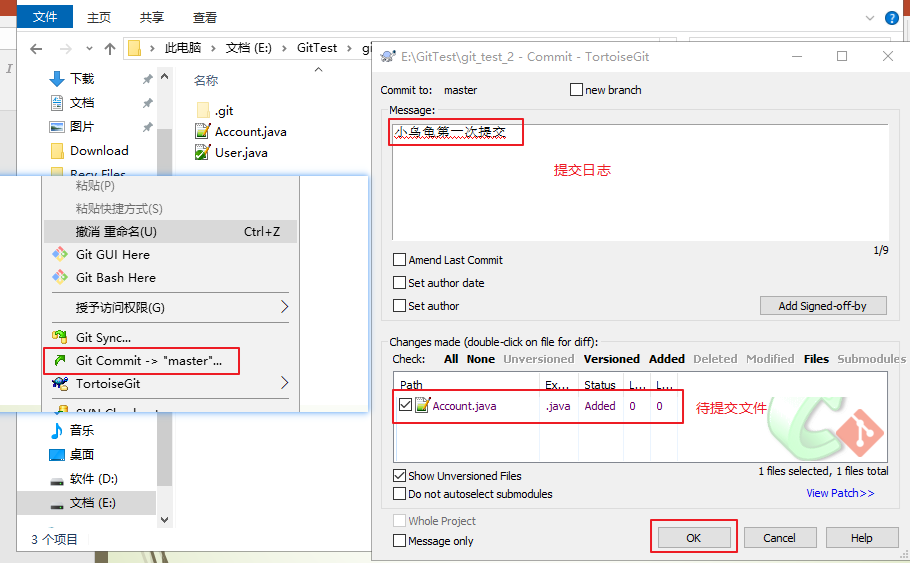Viewport: 910px width, 563px height.
Task: Open the Music library icon
Action: click(x=57, y=431)
